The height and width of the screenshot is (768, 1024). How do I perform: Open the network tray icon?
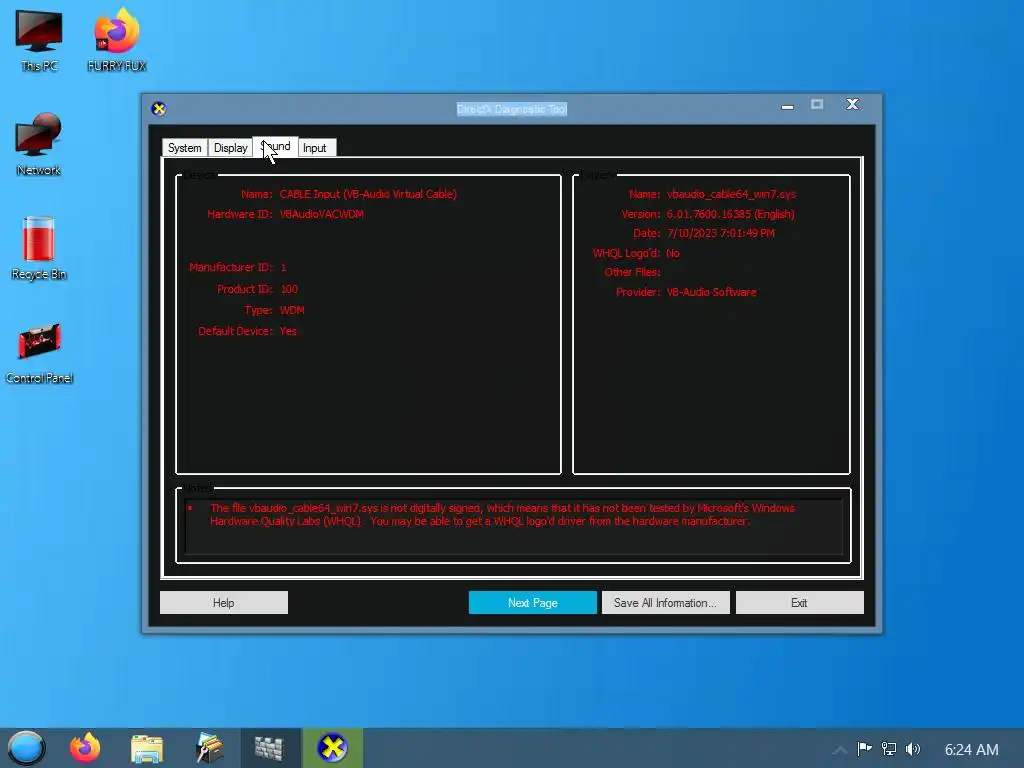[889, 748]
